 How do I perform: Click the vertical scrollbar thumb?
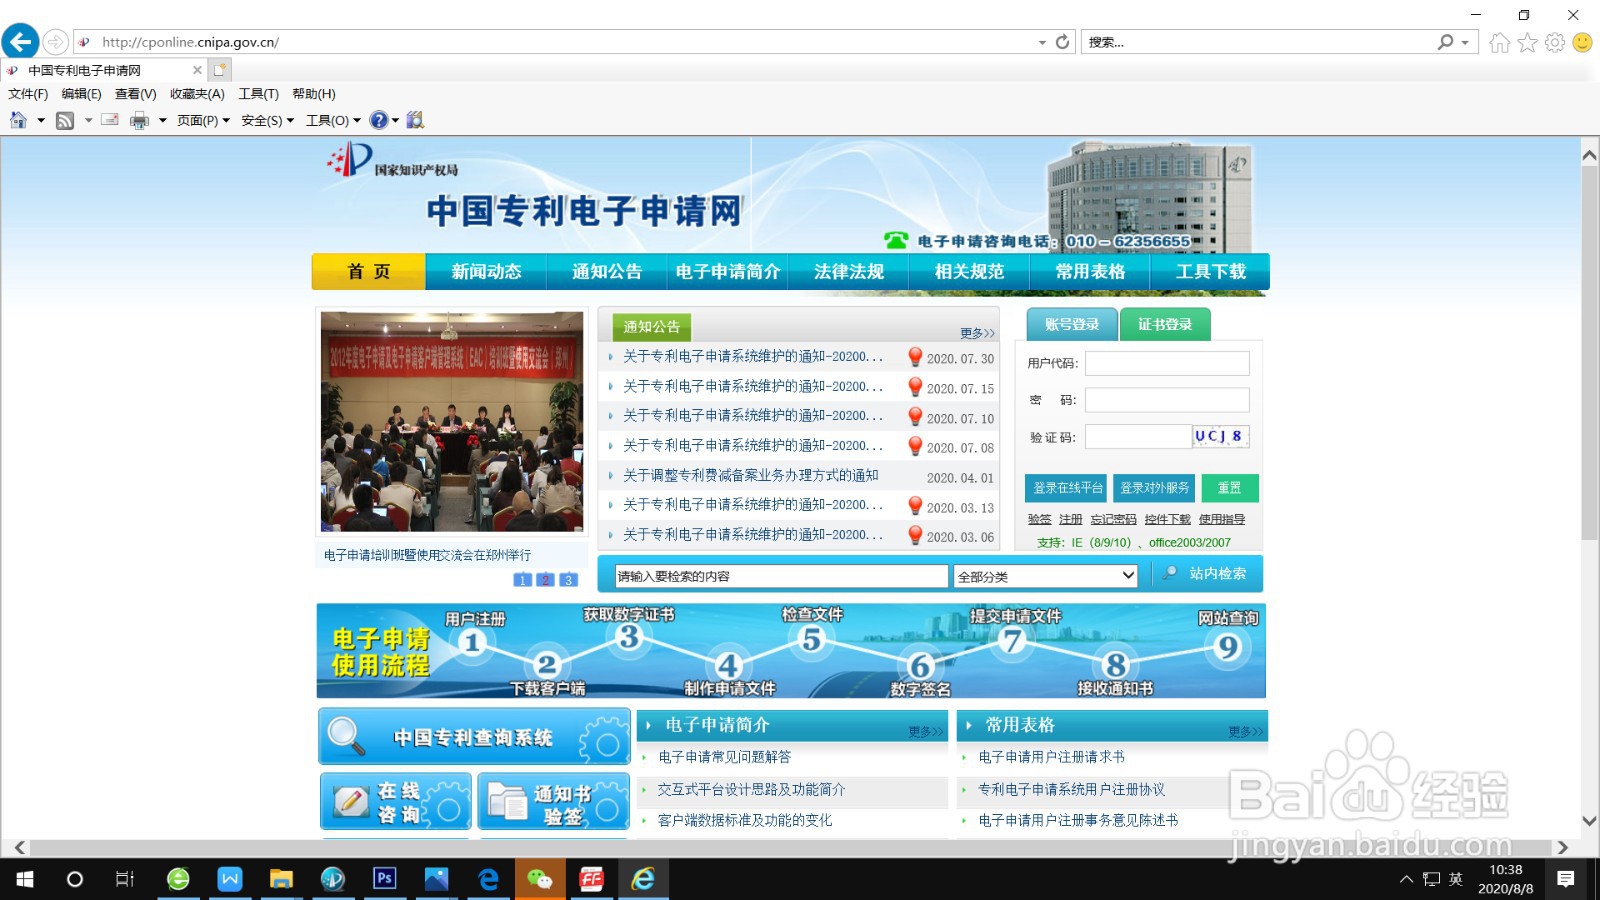[x=1589, y=353]
